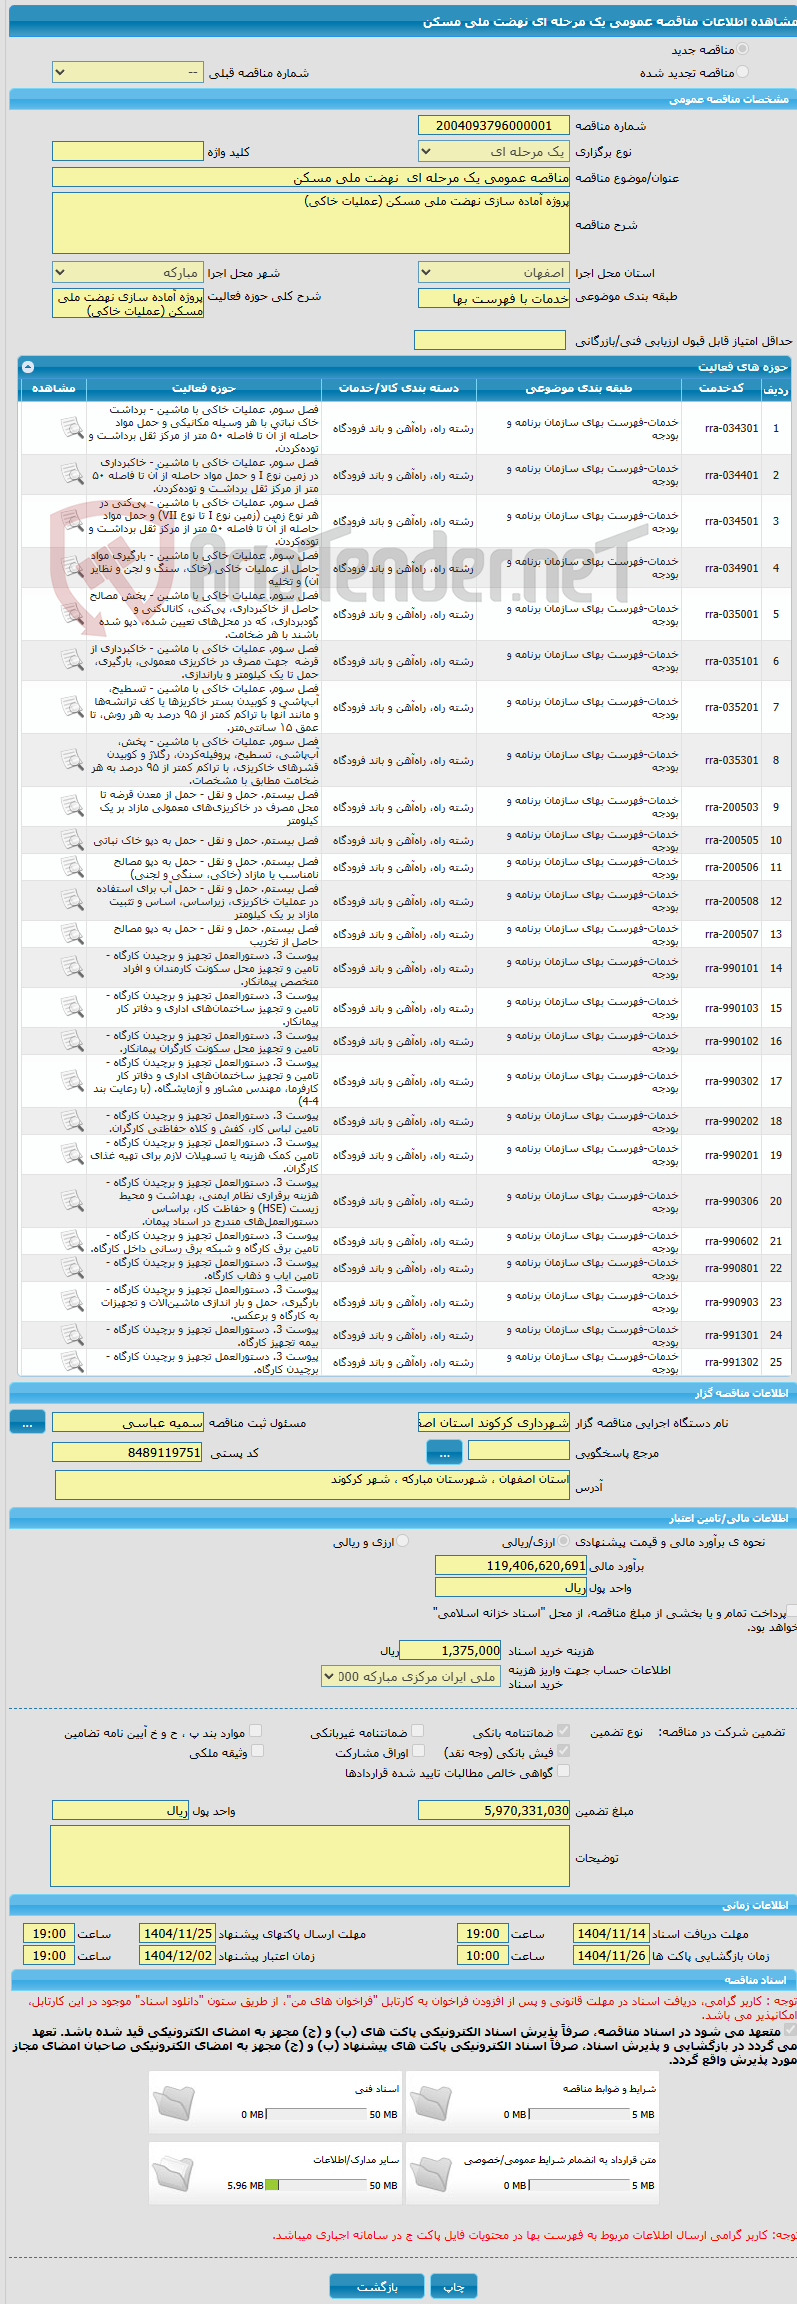This screenshot has width=797, height=2304.
Task: Open view icon for row rra-990102
Action: click(71, 1041)
